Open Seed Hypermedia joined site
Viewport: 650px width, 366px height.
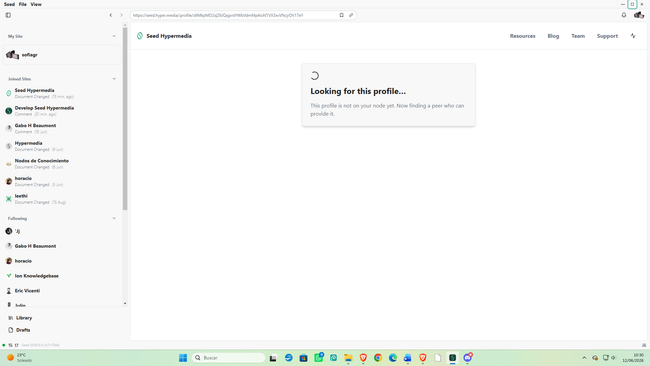pos(62,93)
